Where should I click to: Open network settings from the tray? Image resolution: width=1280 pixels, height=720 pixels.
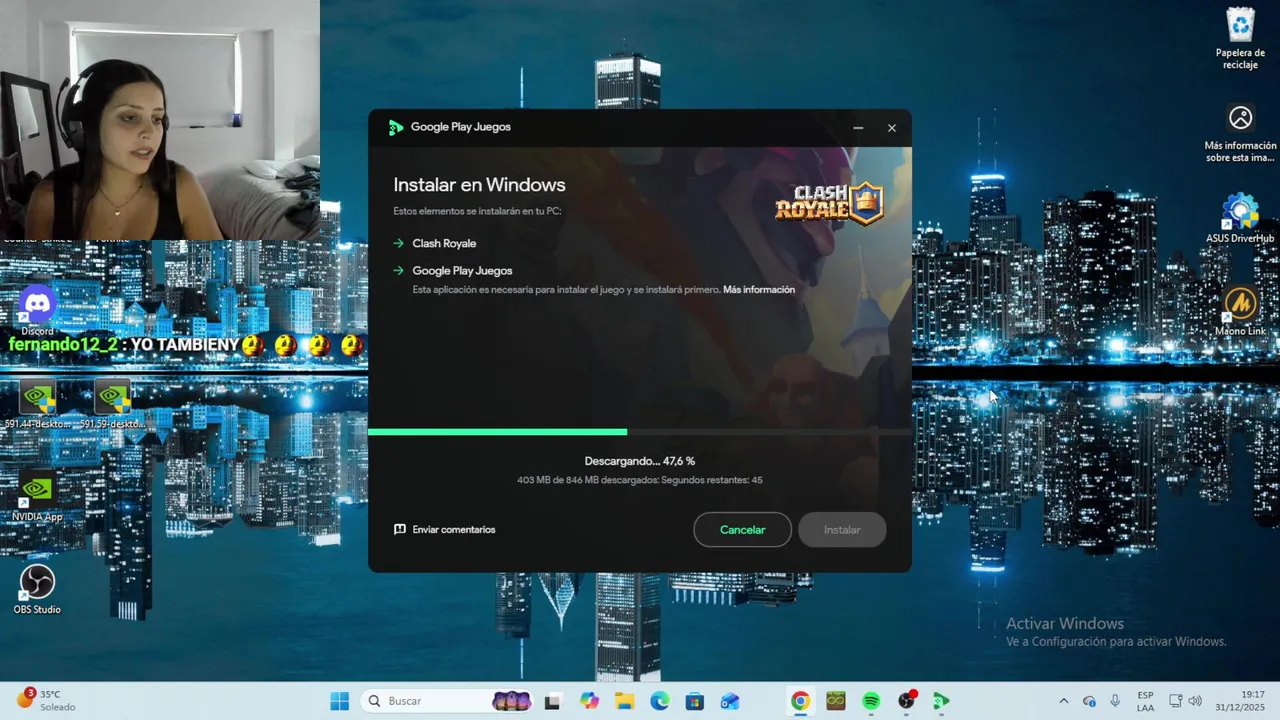point(1176,701)
